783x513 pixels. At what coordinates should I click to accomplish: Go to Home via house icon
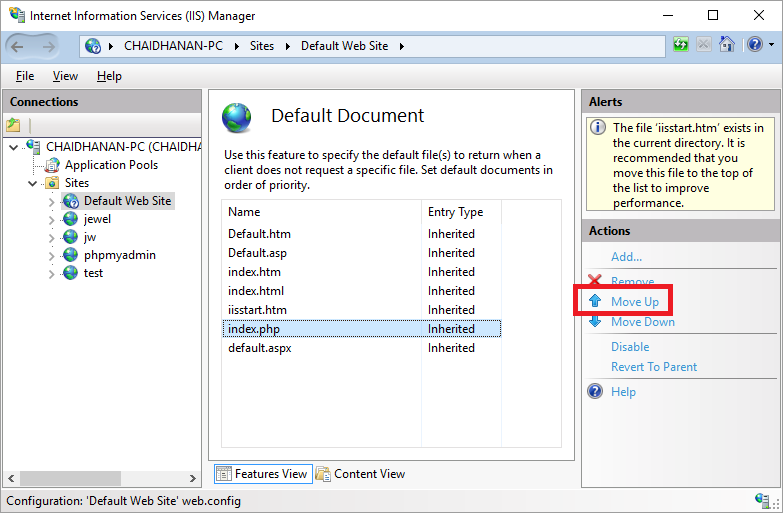pos(727,45)
